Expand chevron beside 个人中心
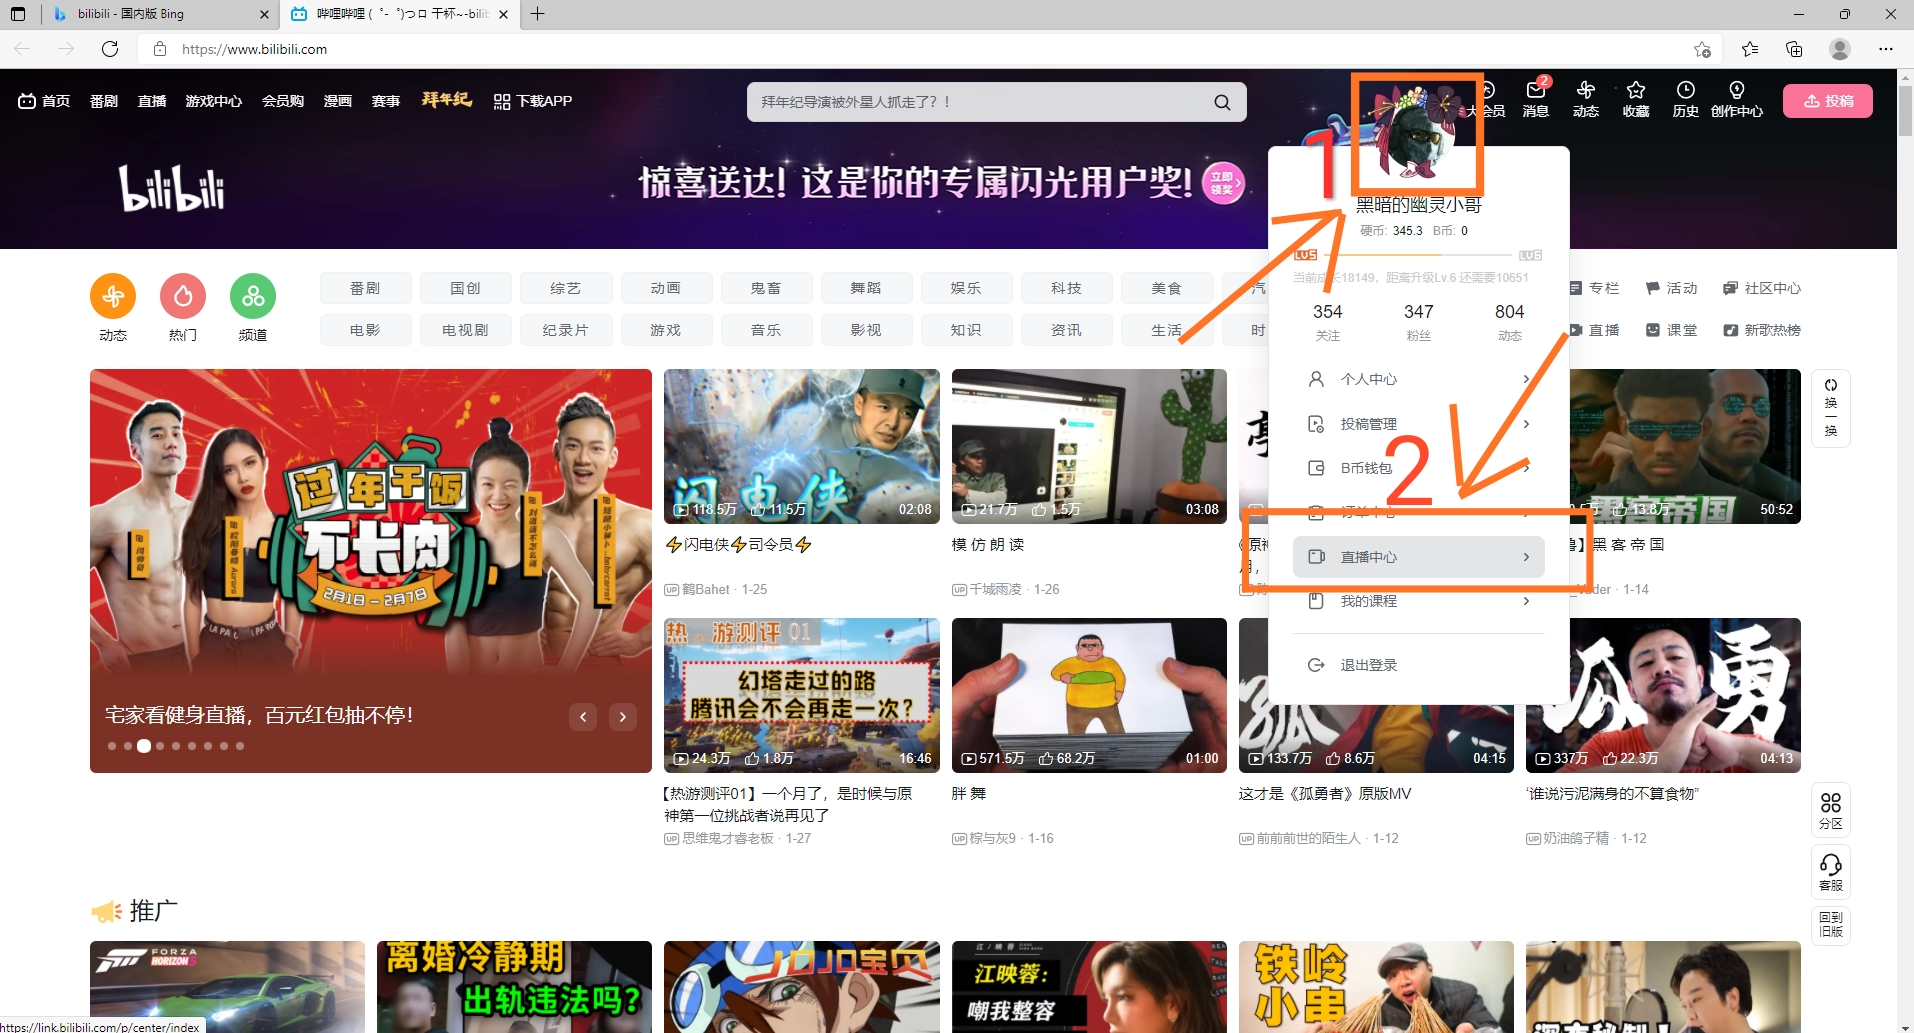 pos(1526,379)
